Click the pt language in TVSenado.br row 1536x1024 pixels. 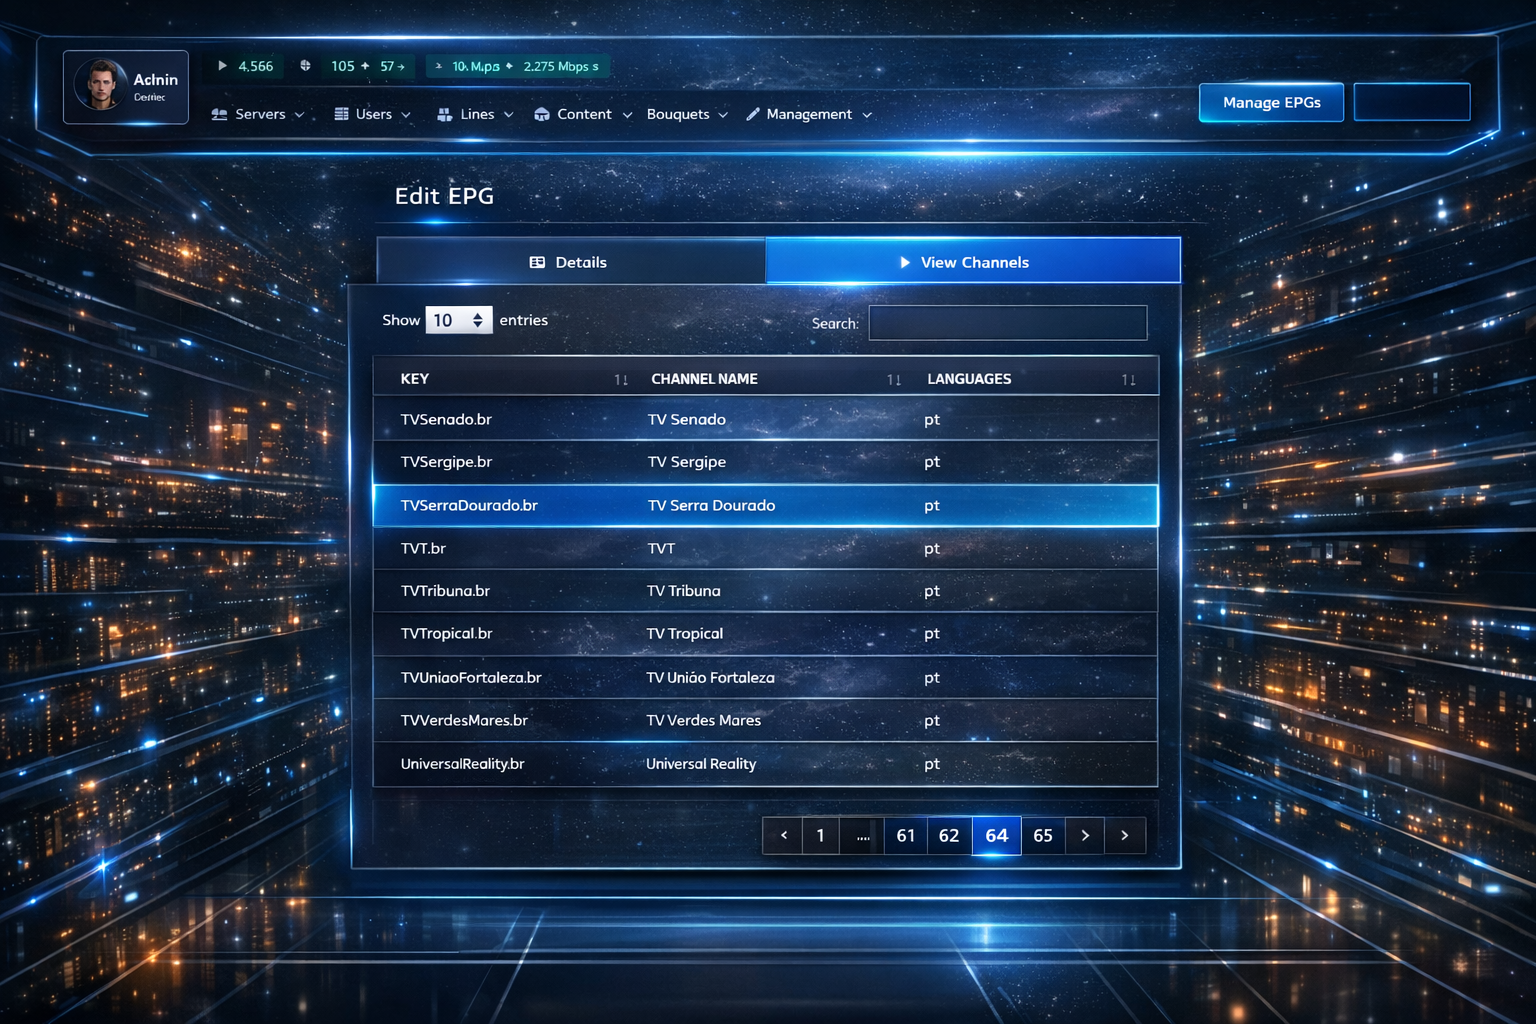932,420
